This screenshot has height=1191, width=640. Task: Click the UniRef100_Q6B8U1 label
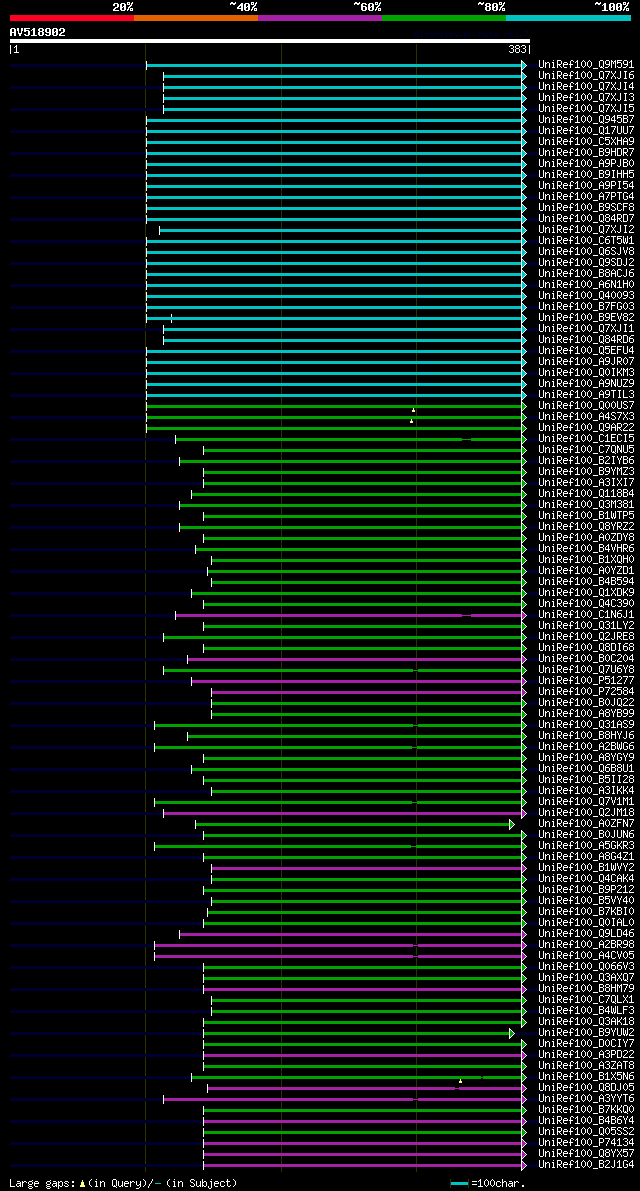coord(585,769)
